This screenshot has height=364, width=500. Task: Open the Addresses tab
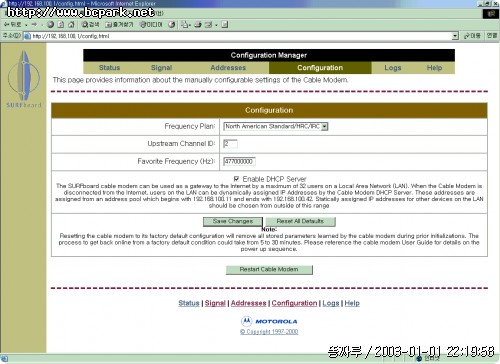click(x=228, y=68)
